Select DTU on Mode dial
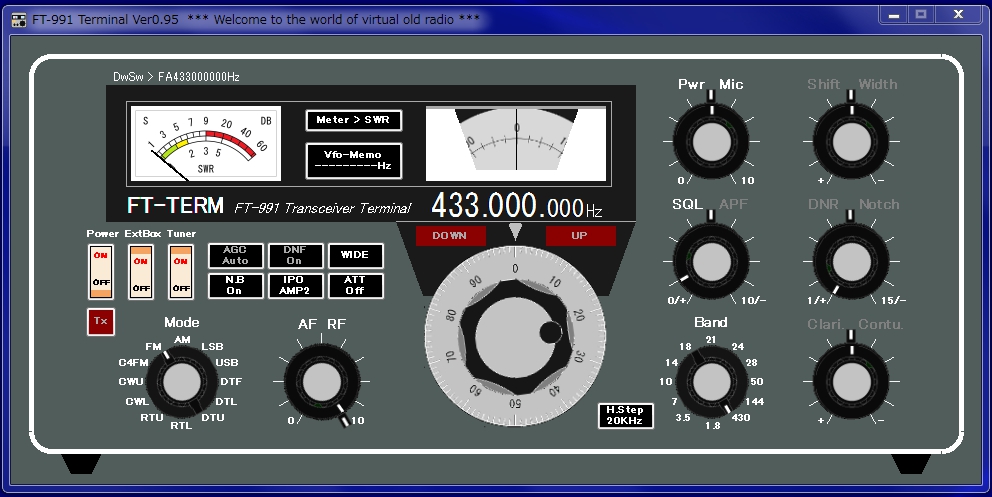Screen dimensions: 992x497 213,418
